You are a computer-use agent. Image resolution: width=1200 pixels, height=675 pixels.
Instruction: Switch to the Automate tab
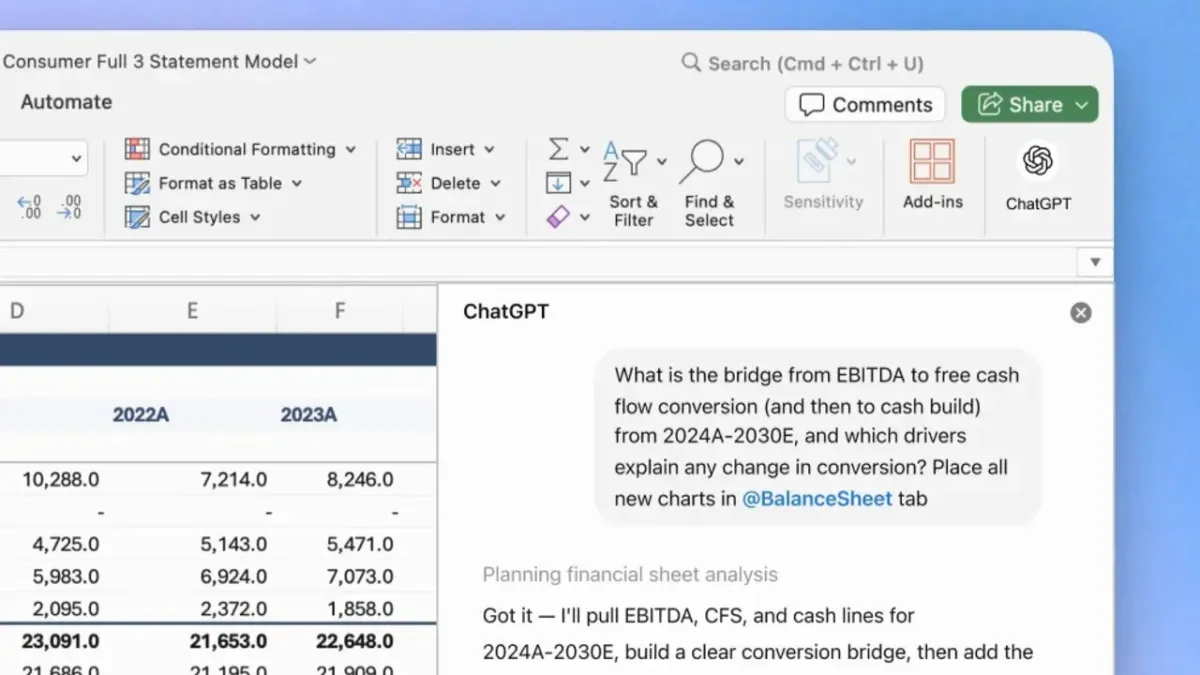click(x=65, y=101)
